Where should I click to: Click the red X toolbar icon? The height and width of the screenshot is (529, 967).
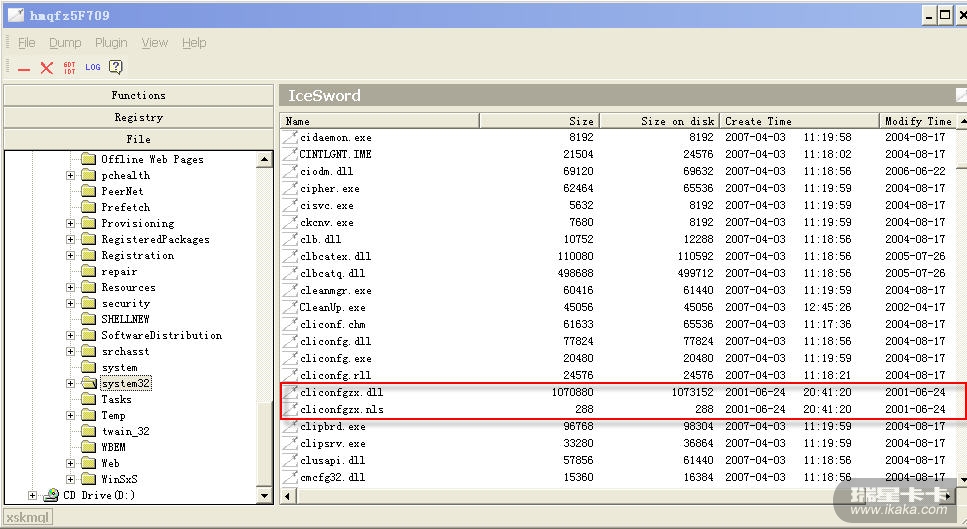(46, 68)
